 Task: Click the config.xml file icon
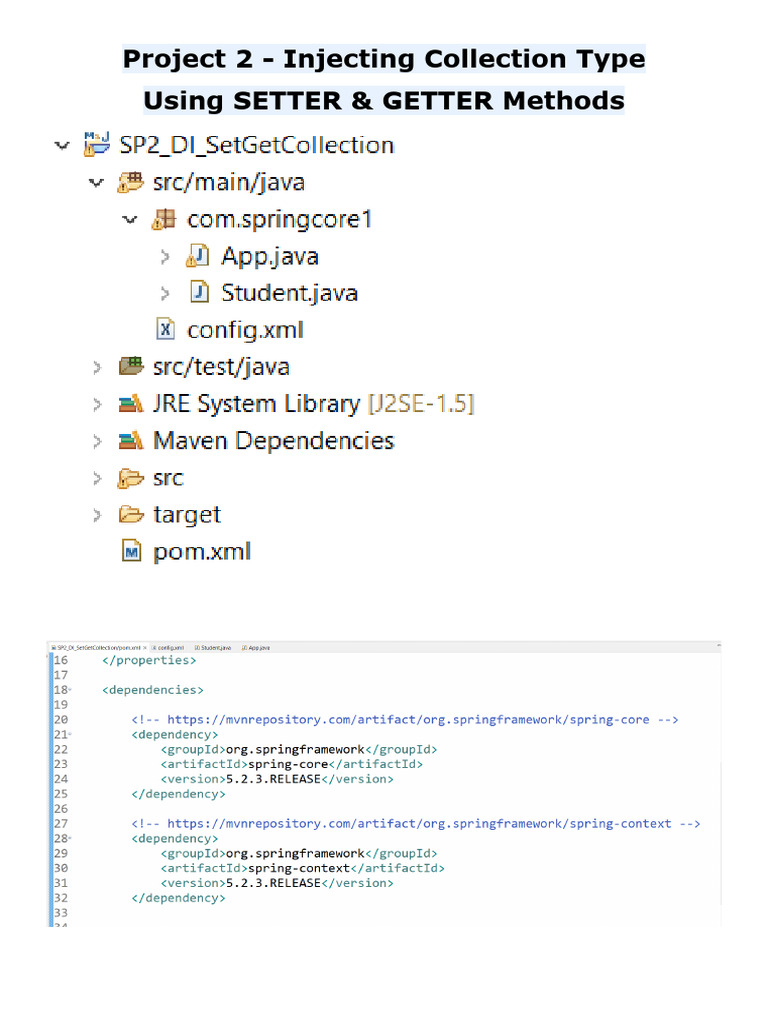coord(166,329)
